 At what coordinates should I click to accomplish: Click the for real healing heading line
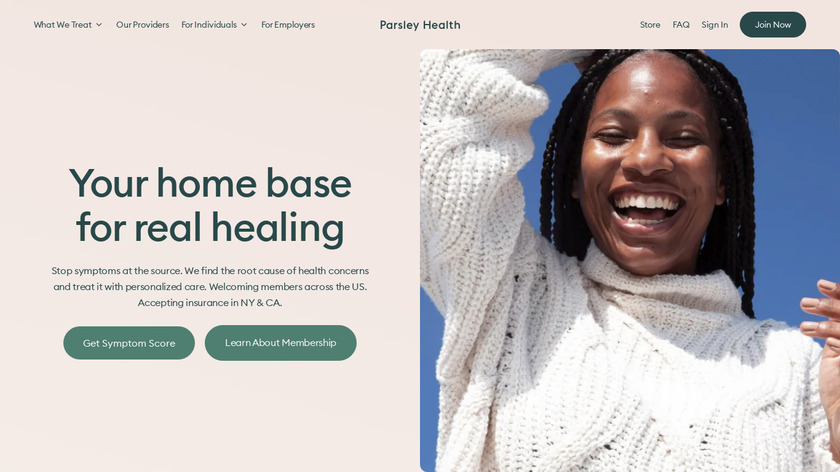210,228
